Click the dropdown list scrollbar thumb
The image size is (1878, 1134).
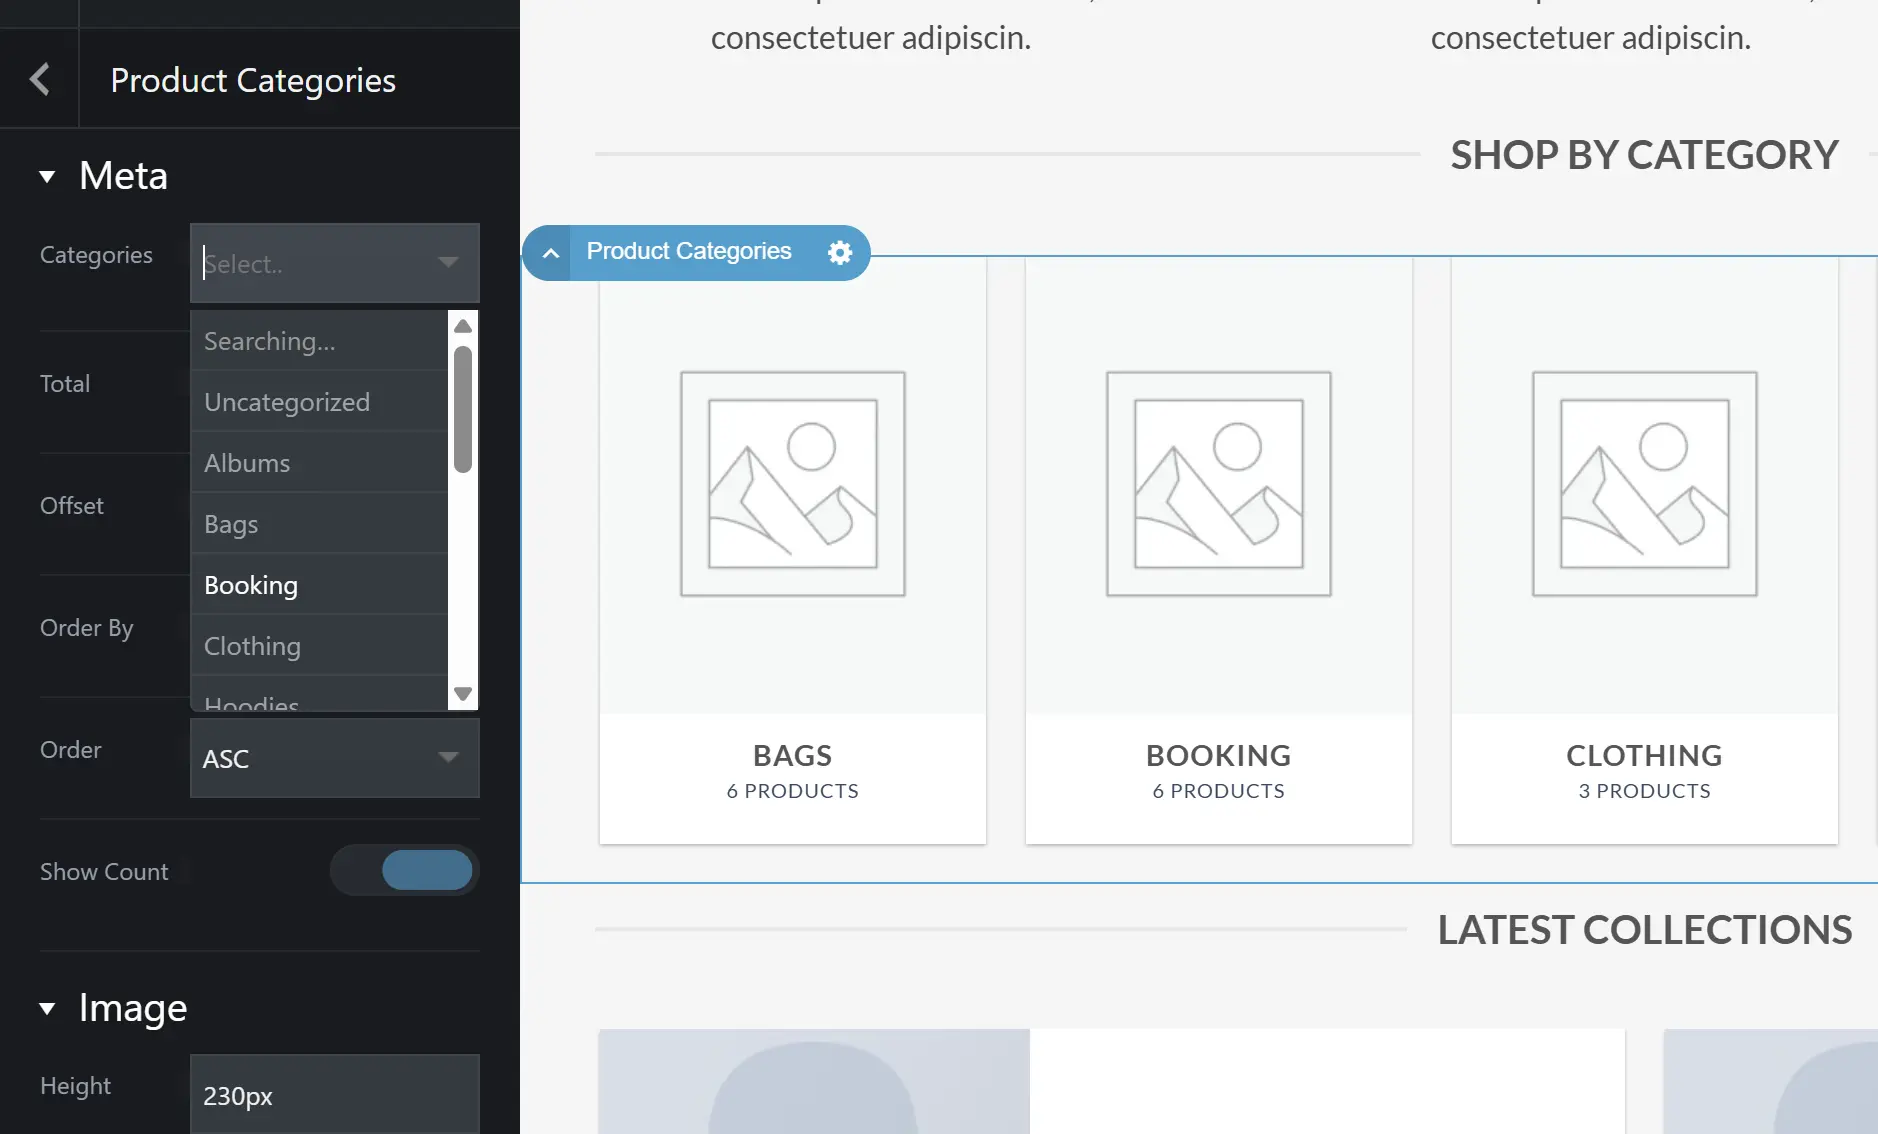click(463, 409)
